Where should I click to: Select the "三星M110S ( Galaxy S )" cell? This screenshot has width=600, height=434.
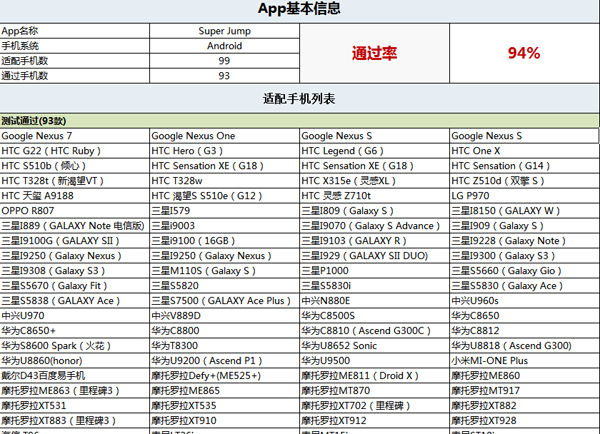[x=224, y=271]
